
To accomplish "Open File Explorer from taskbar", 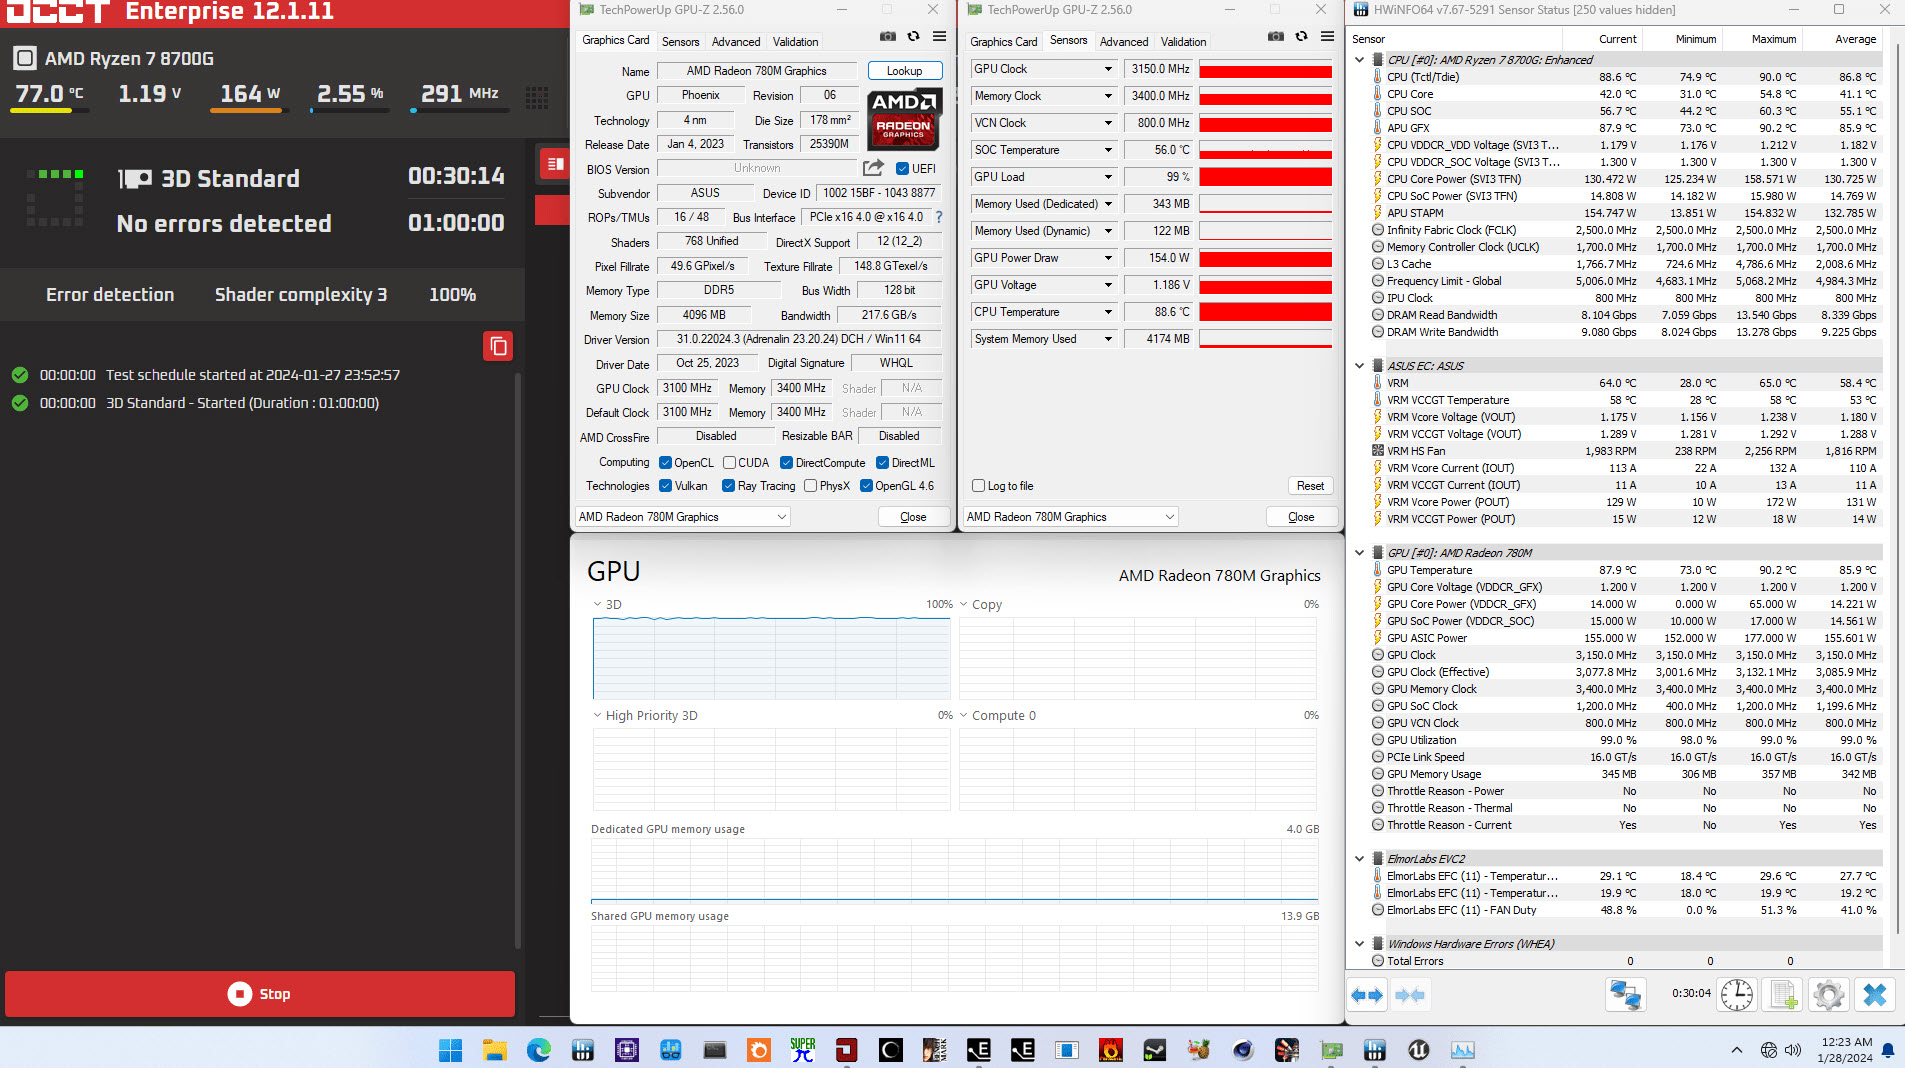I will [x=495, y=1050].
